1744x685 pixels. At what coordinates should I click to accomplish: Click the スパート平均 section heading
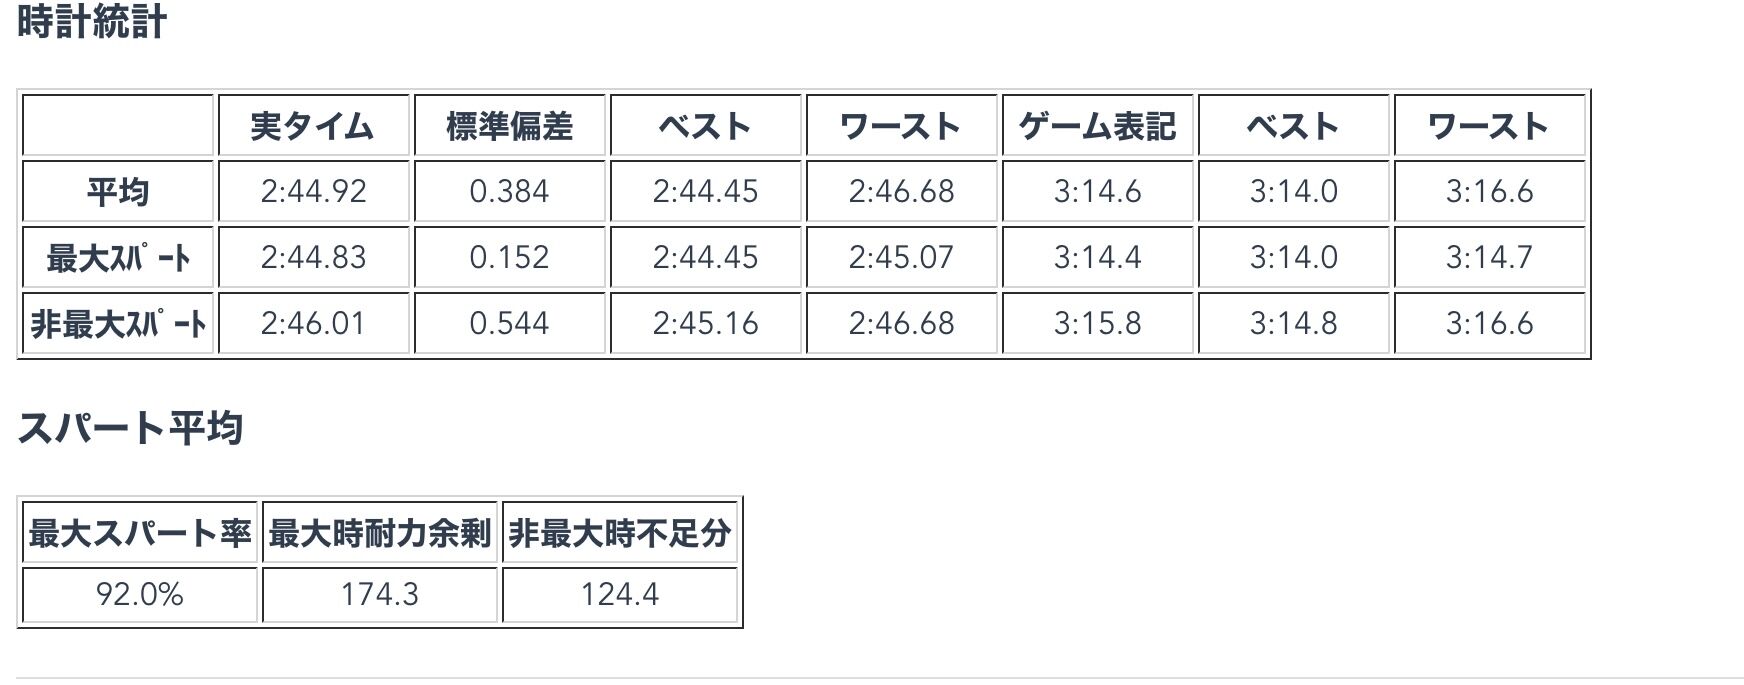[x=130, y=428]
